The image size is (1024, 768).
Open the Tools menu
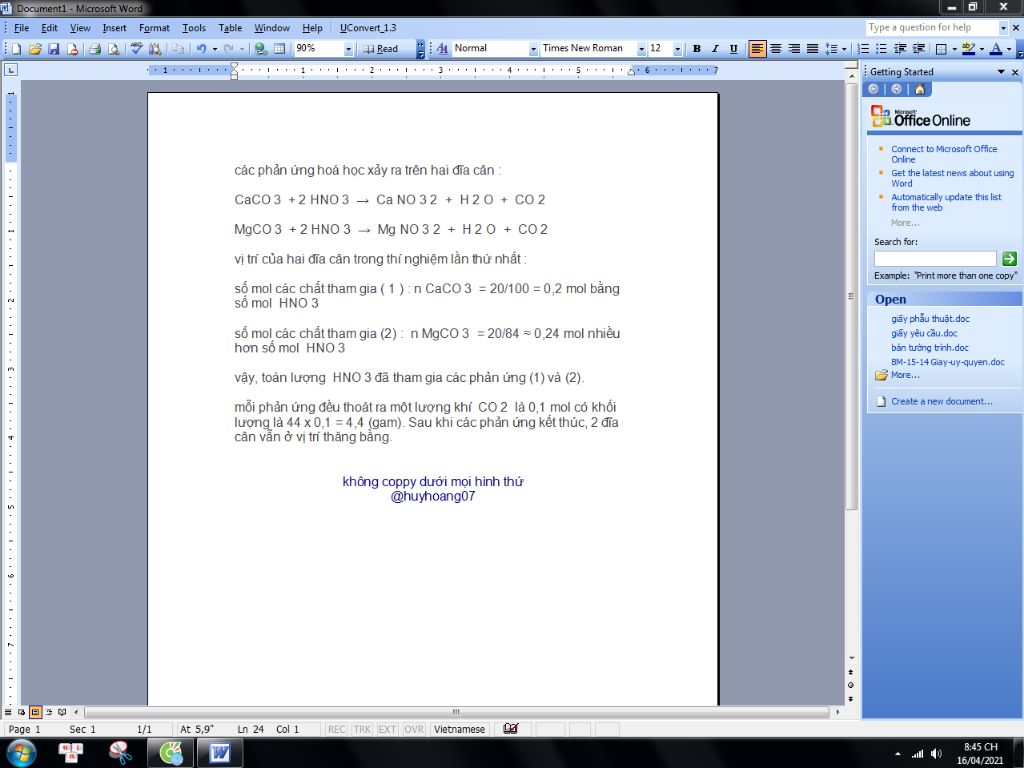click(x=194, y=28)
